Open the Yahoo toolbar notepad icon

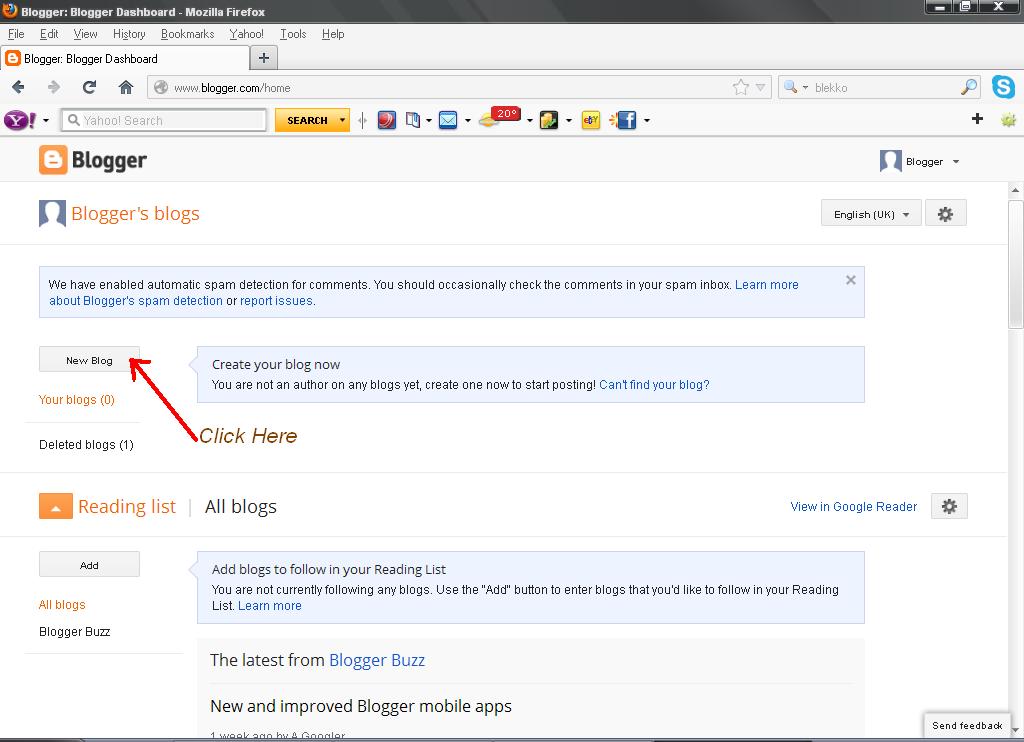549,120
